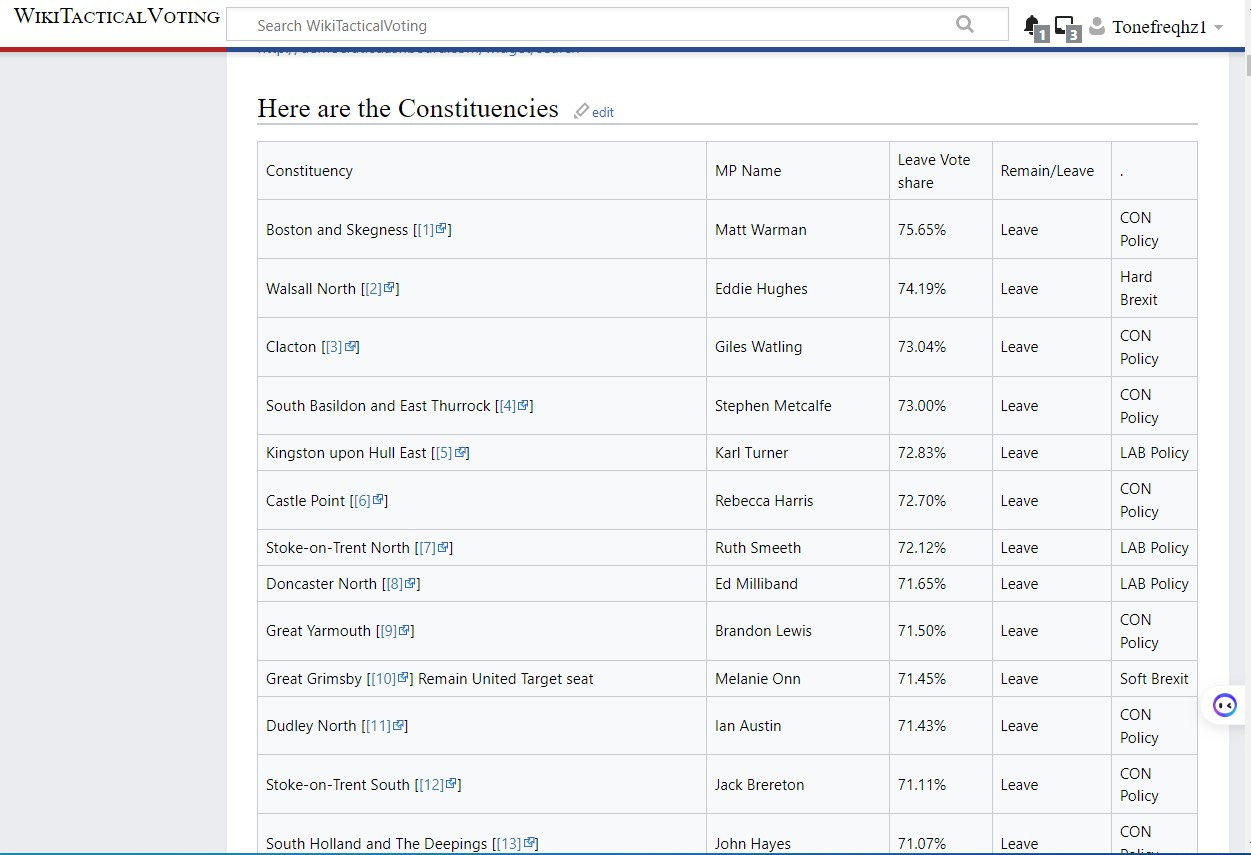The image size is (1251, 855).
Task: Click the 72.83% vote share cell
Action: click(x=940, y=453)
